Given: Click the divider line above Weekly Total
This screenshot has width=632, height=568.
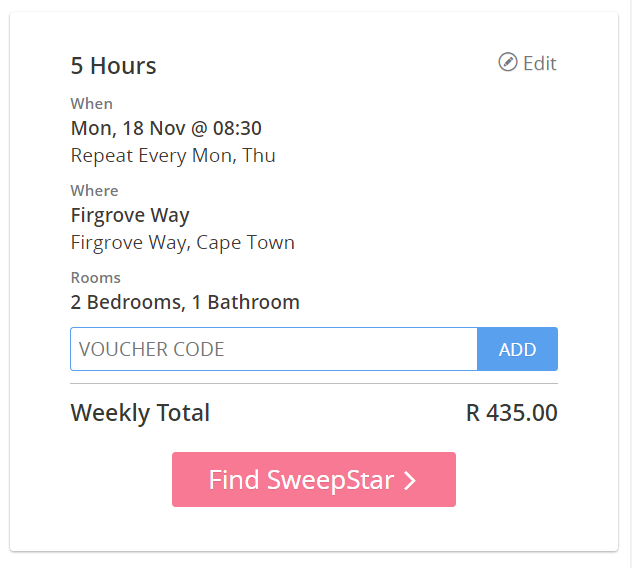Looking at the screenshot, I should 314,383.
